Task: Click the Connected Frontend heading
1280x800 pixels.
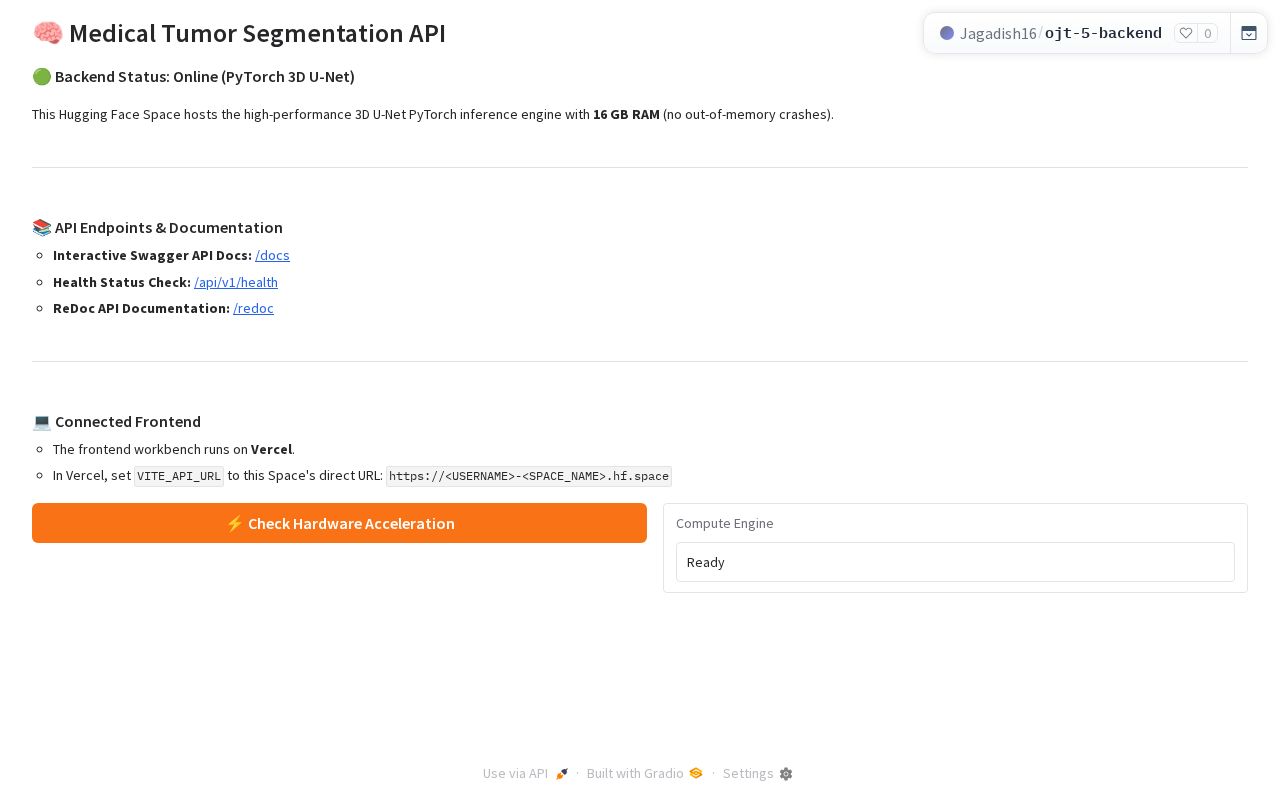Action: (116, 421)
